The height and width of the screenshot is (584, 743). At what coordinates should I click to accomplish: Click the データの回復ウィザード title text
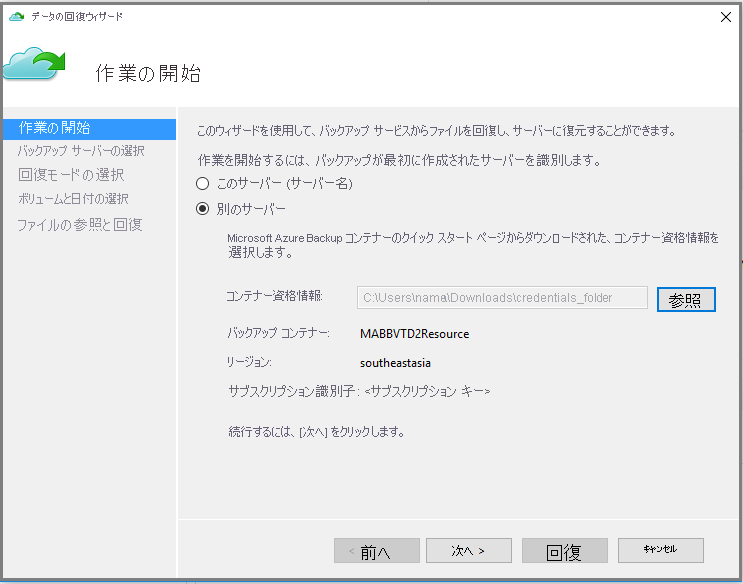pyautogui.click(x=77, y=17)
